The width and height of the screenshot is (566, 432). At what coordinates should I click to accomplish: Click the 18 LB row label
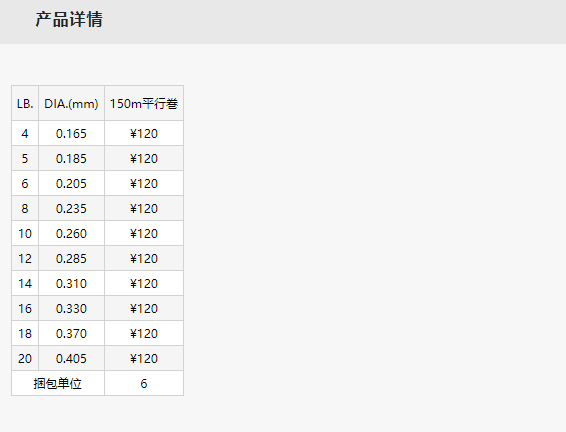point(25,333)
